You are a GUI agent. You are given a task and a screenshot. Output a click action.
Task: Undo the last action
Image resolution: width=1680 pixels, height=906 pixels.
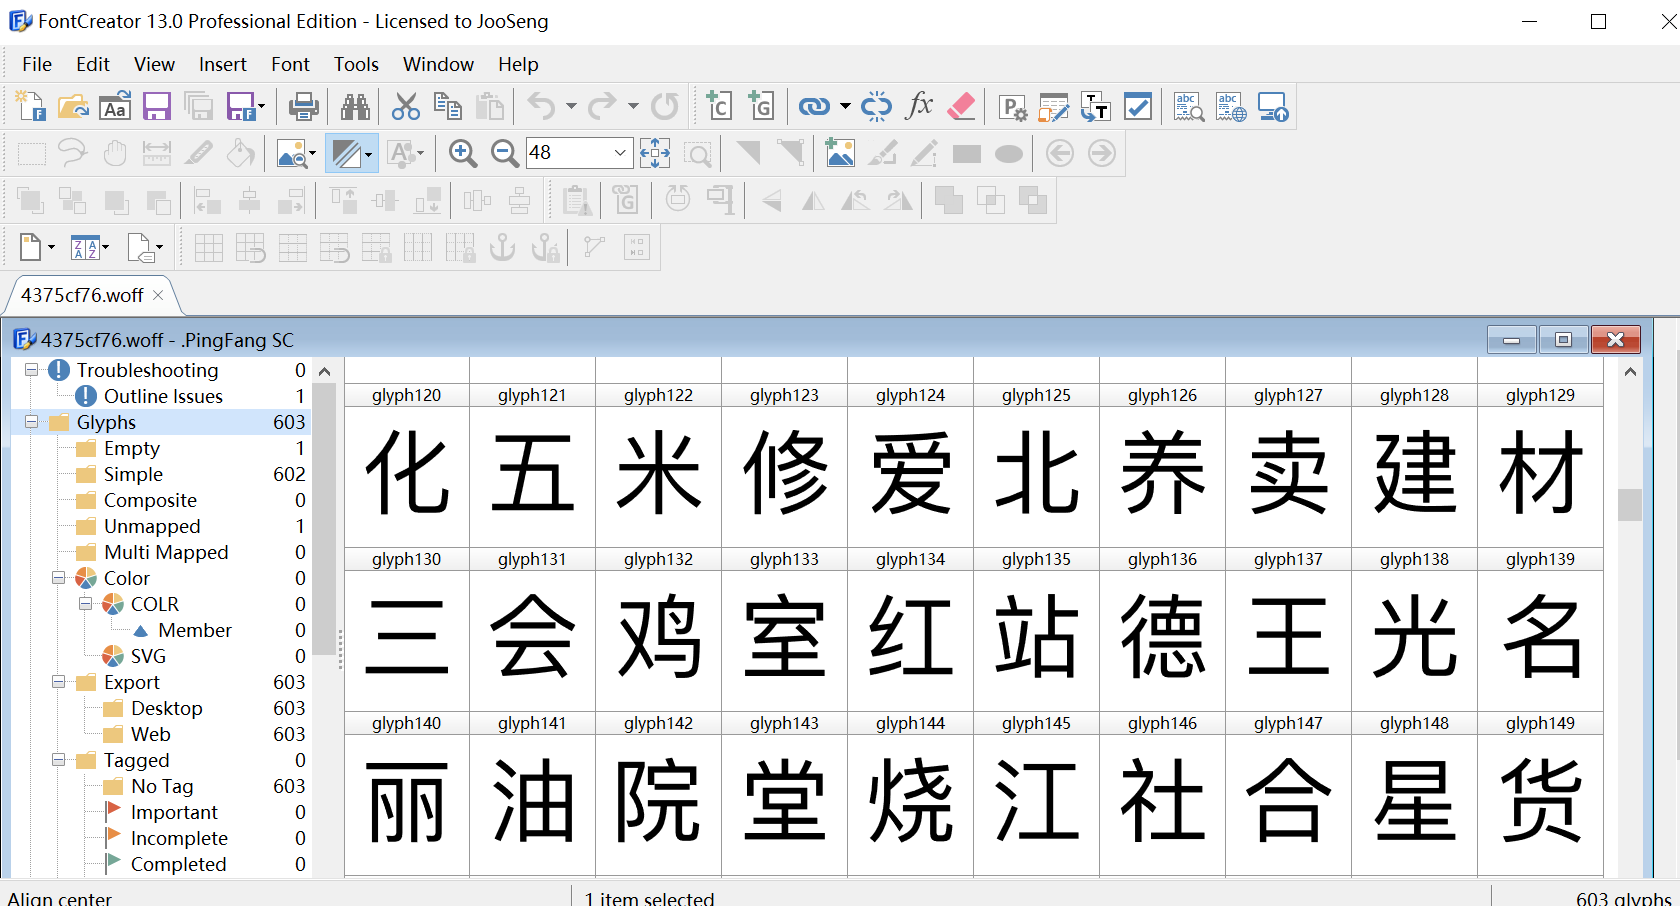pos(541,106)
